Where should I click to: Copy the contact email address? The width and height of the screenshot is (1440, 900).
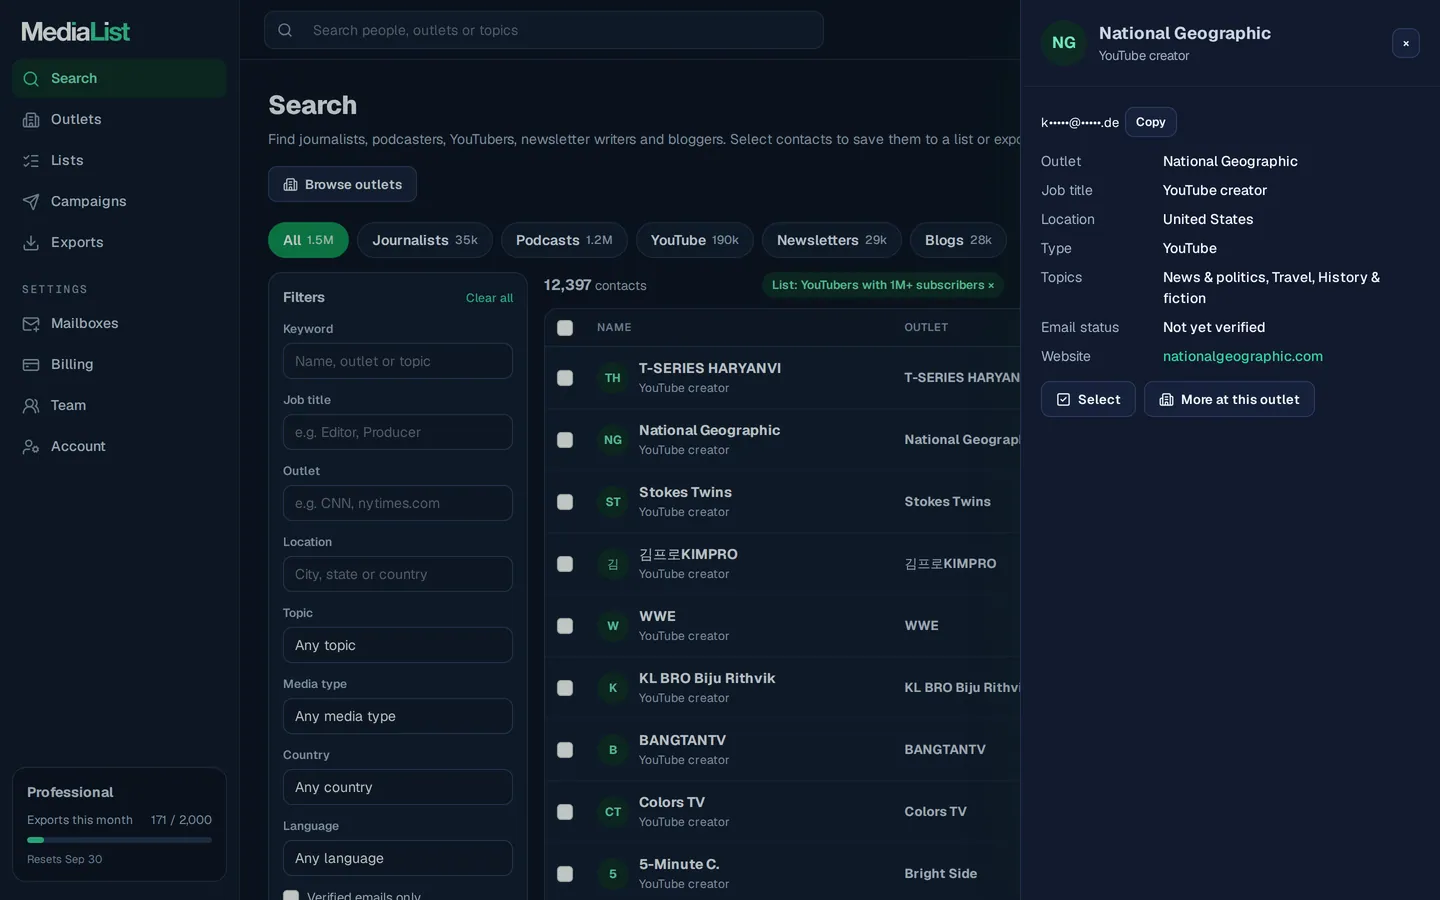click(1151, 122)
